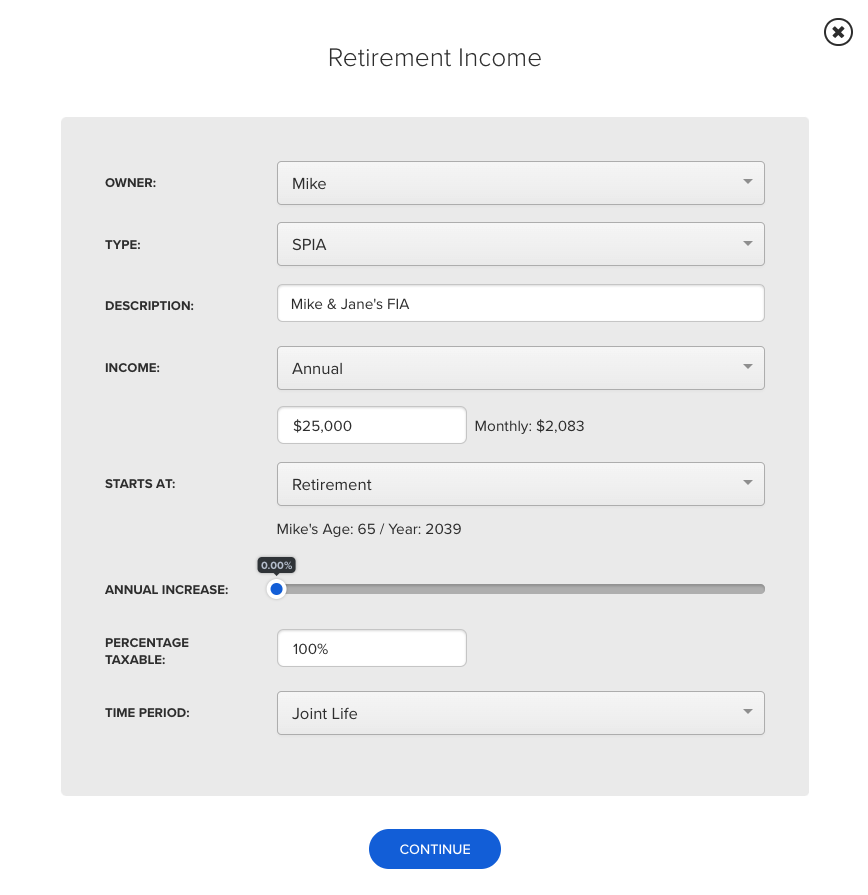Image resolution: width=868 pixels, height=895 pixels.
Task: Click the Retirement Income heading
Action: [434, 58]
